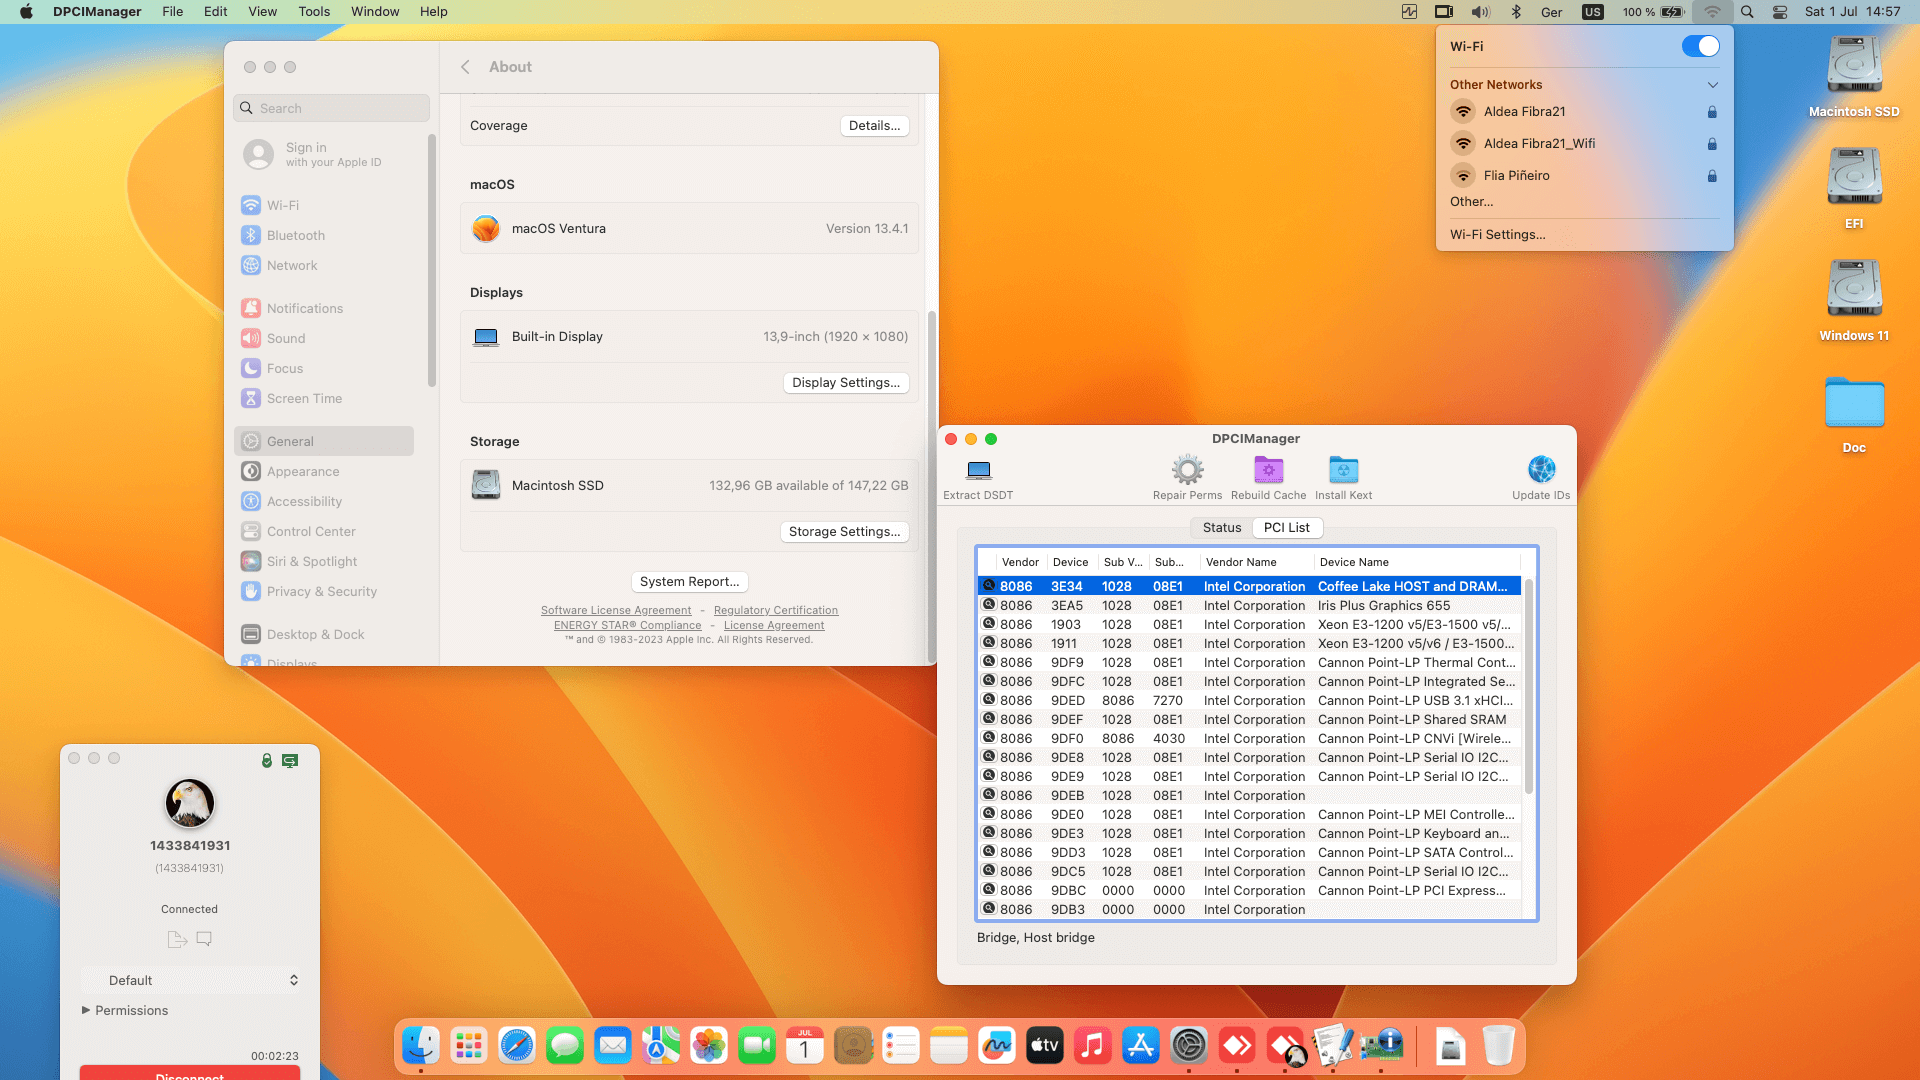The height and width of the screenshot is (1080, 1920).
Task: Sort by Device Name column header
Action: point(1415,562)
